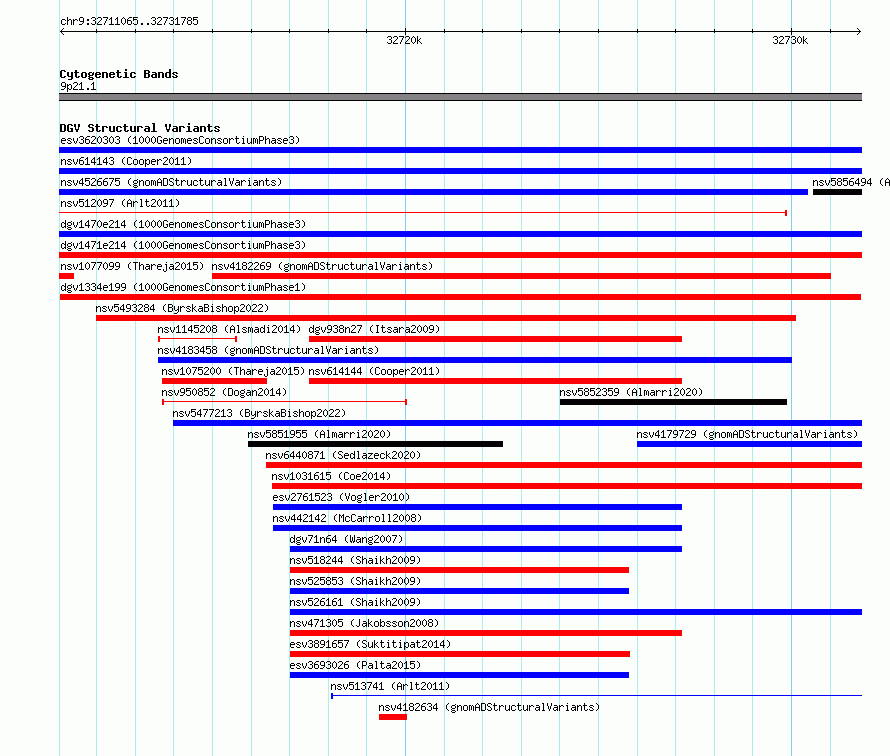Select nsv4183458 (gnomADStructuralVariants) label
This screenshot has width=890, height=756.
(268, 350)
